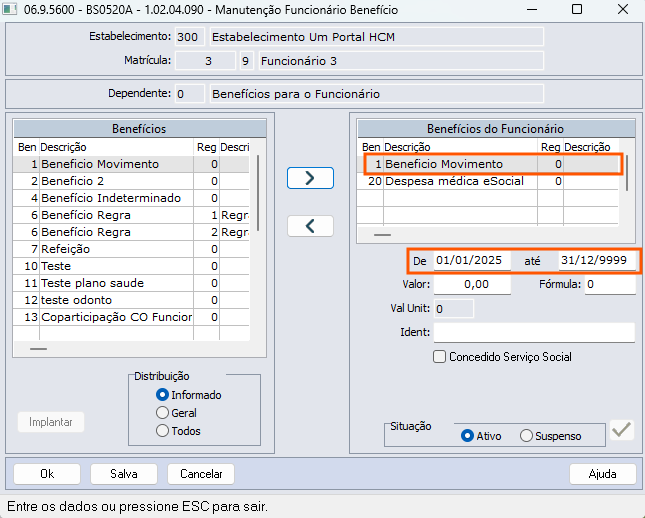Select the Todos distribution option

click(x=179, y=431)
